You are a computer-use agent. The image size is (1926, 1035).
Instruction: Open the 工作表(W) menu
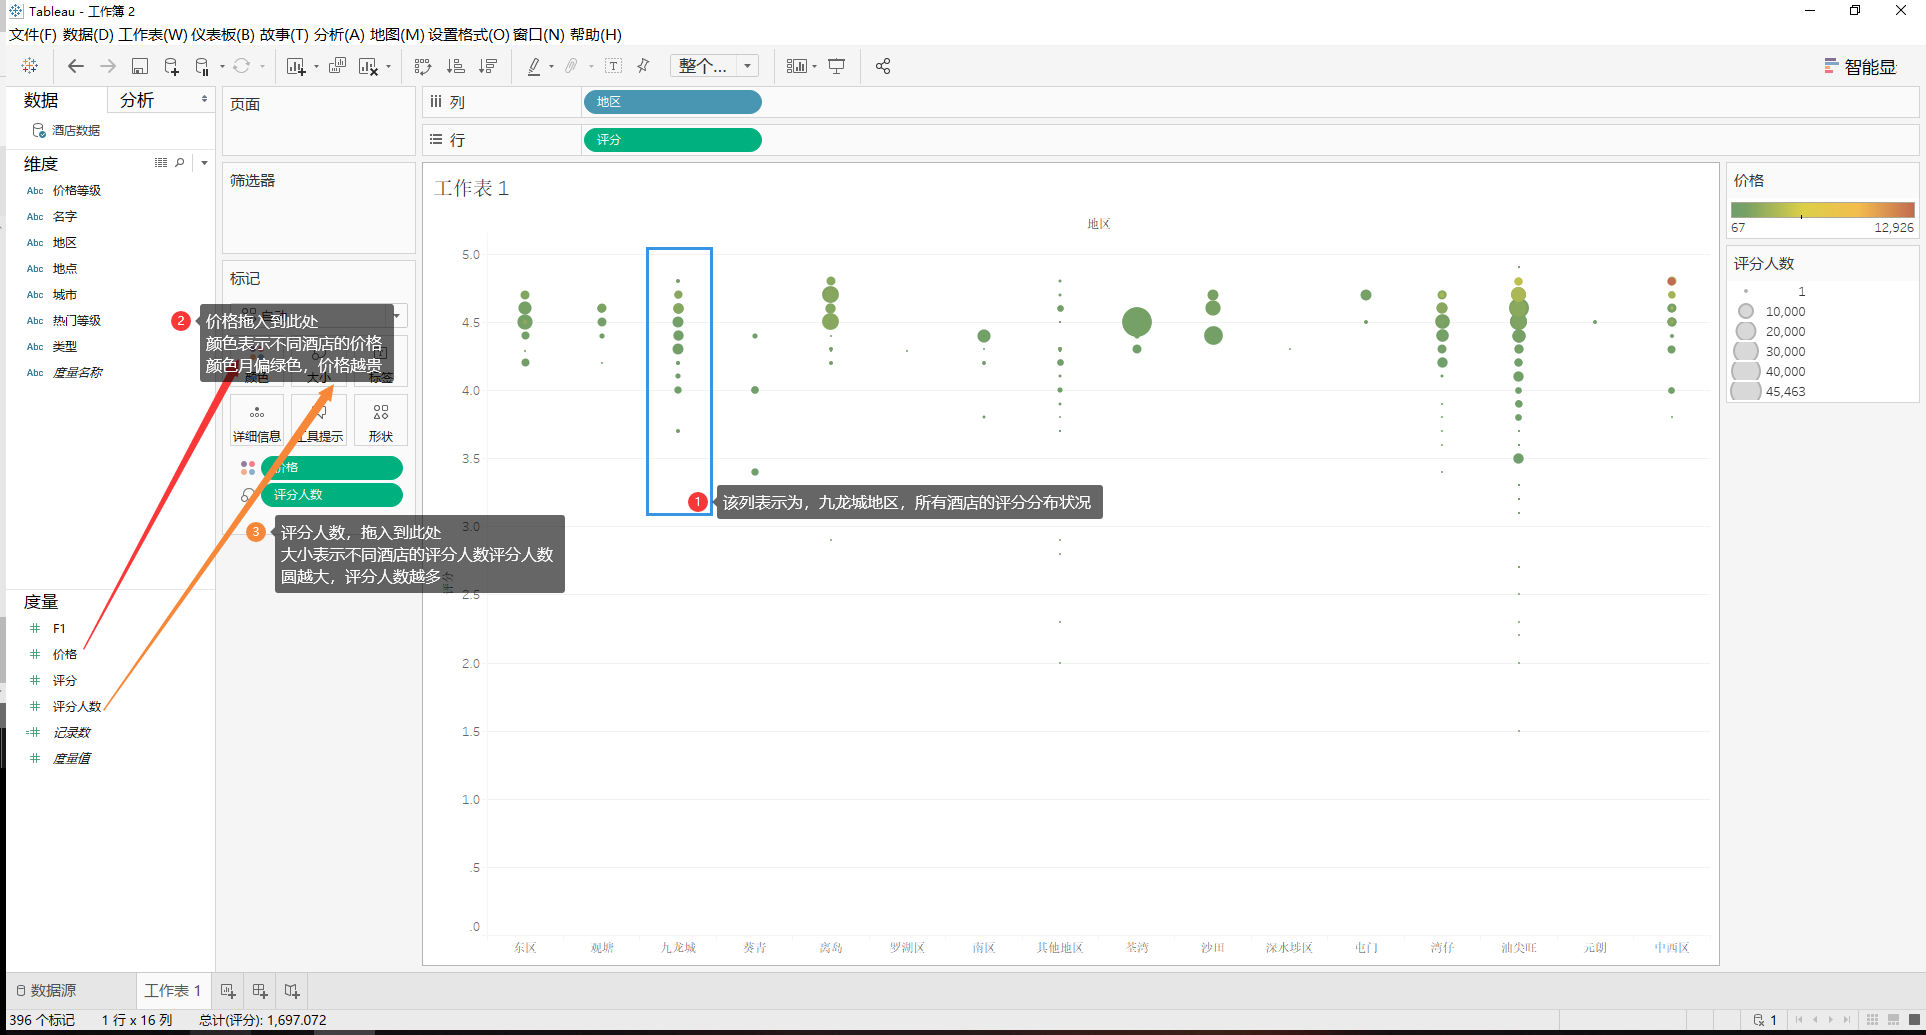(152, 34)
